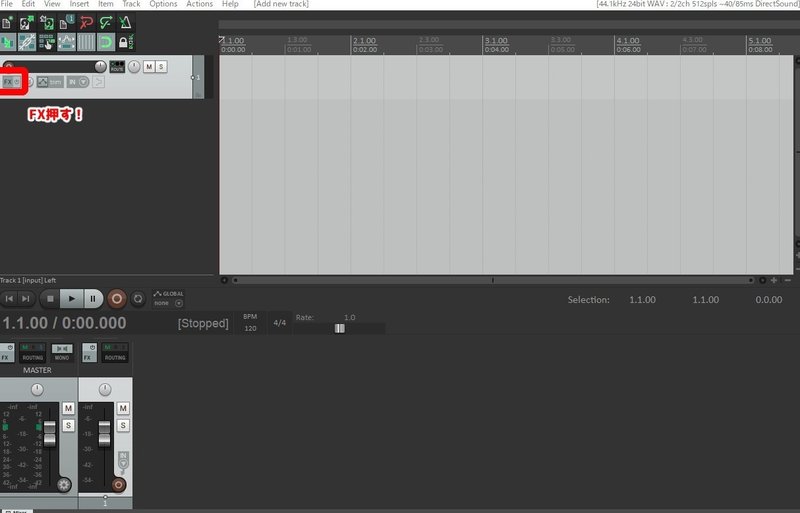The image size is (800, 513).
Task: Open the 4/4 time signature control
Action: click(280, 323)
